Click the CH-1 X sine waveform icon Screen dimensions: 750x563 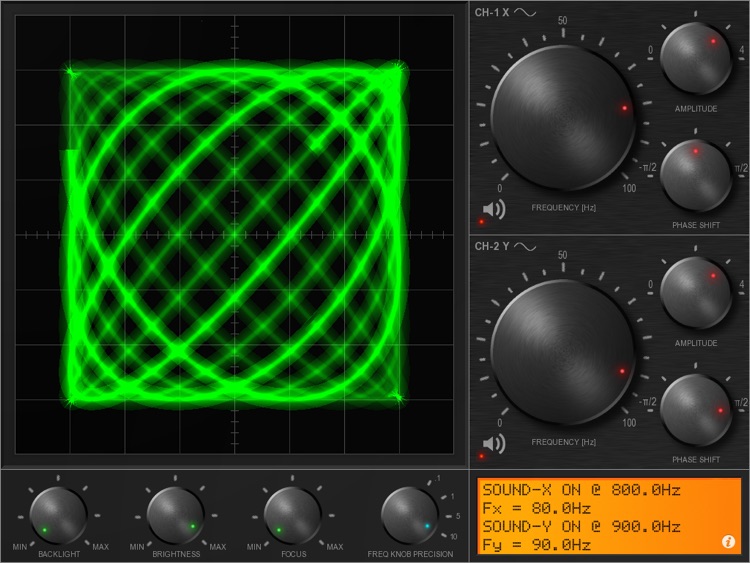tap(525, 13)
